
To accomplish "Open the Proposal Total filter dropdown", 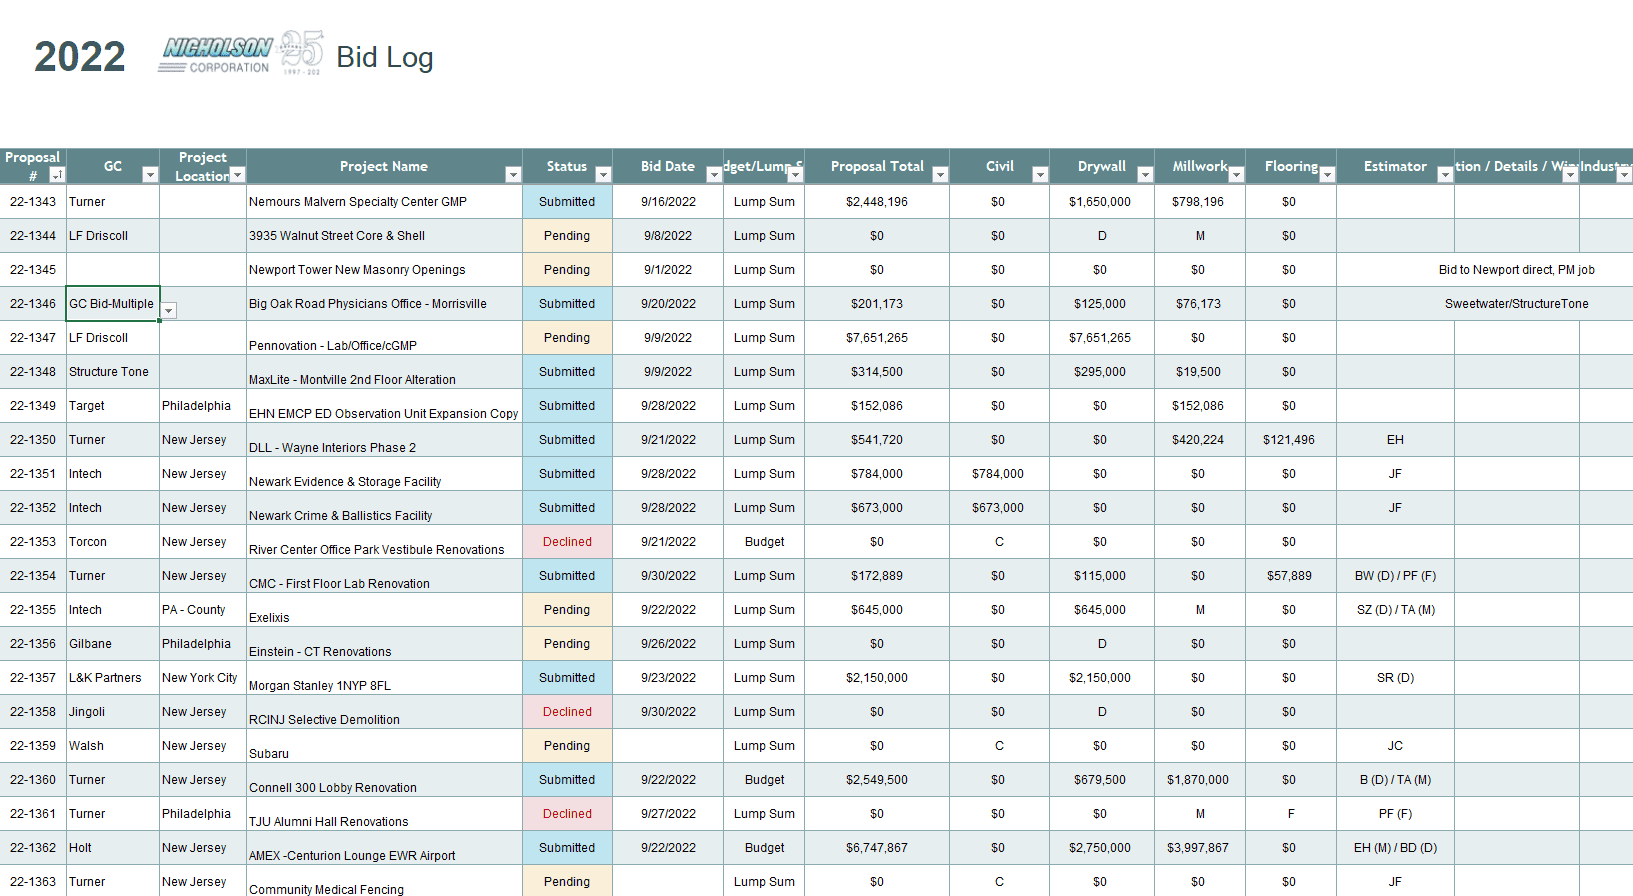I will click(x=940, y=175).
